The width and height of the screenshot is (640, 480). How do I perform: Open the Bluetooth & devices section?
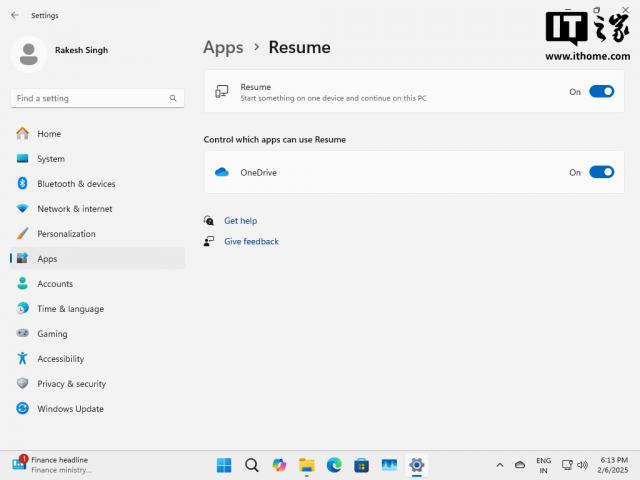point(76,184)
